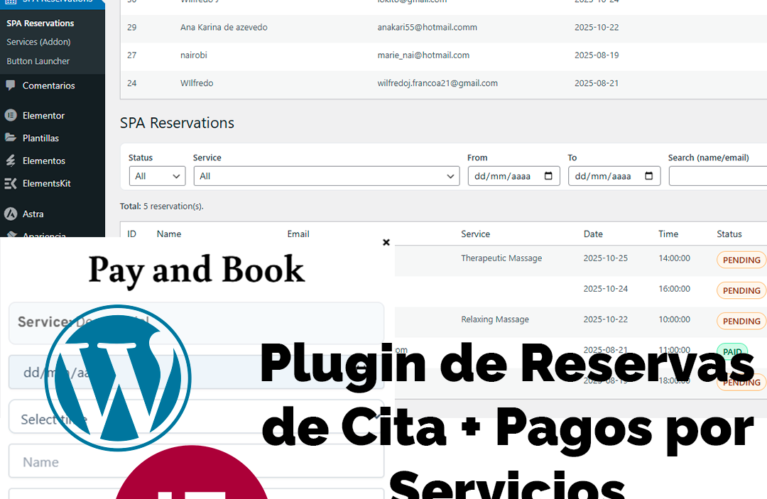Select the 'Relaxing Massage' service cell
Image resolution: width=767 pixels, height=499 pixels.
tap(495, 319)
